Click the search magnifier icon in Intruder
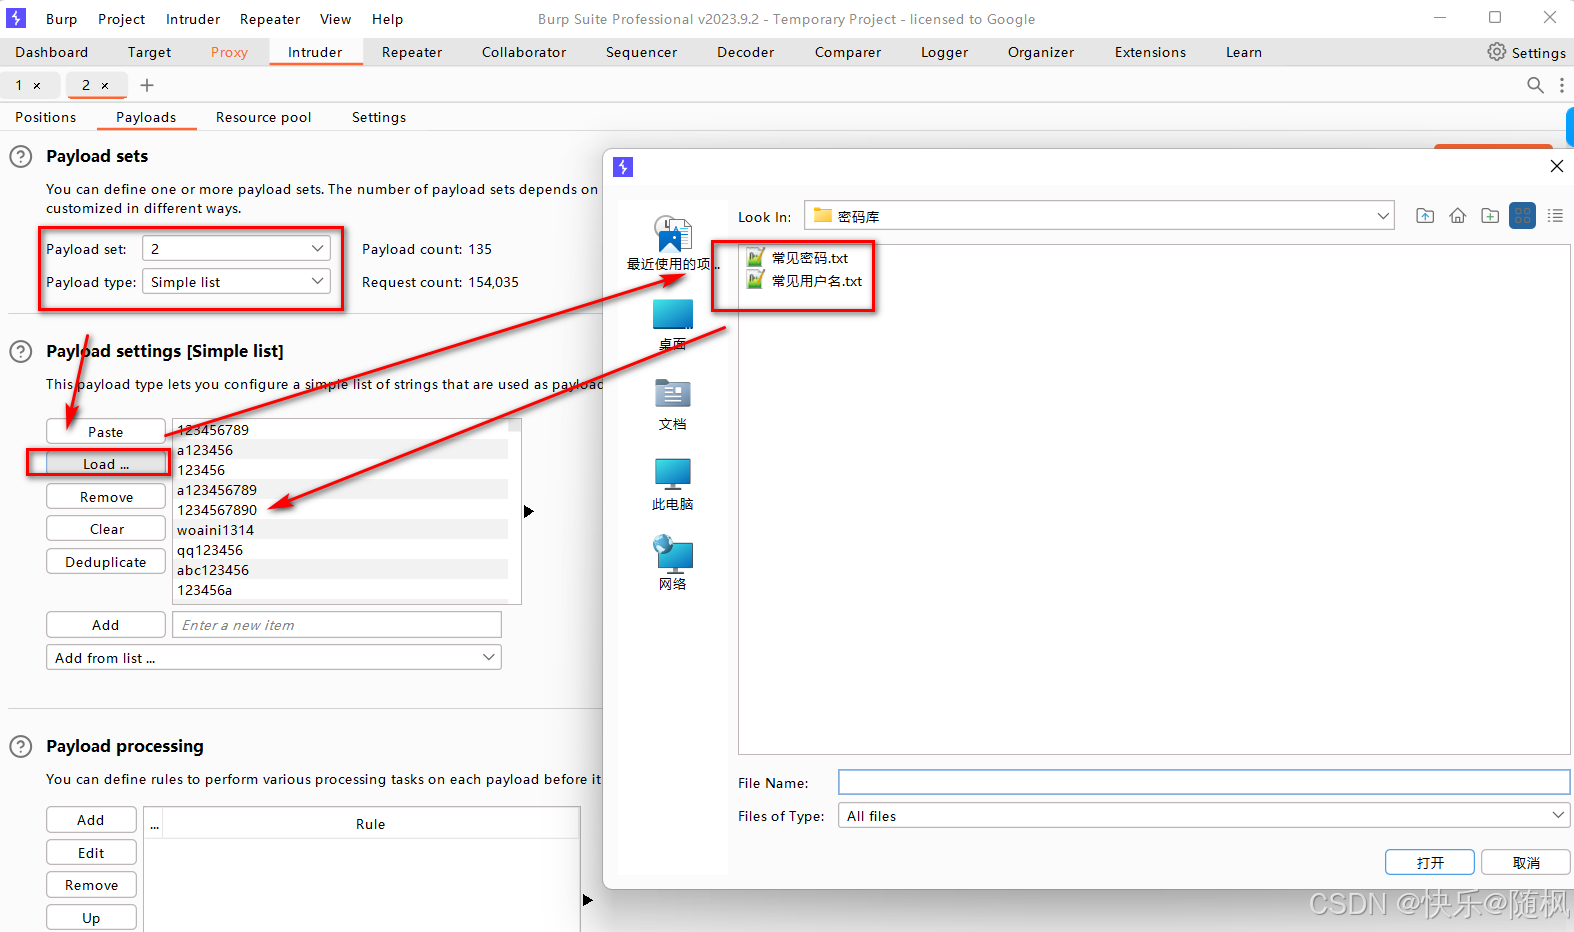The width and height of the screenshot is (1574, 932). [x=1535, y=85]
